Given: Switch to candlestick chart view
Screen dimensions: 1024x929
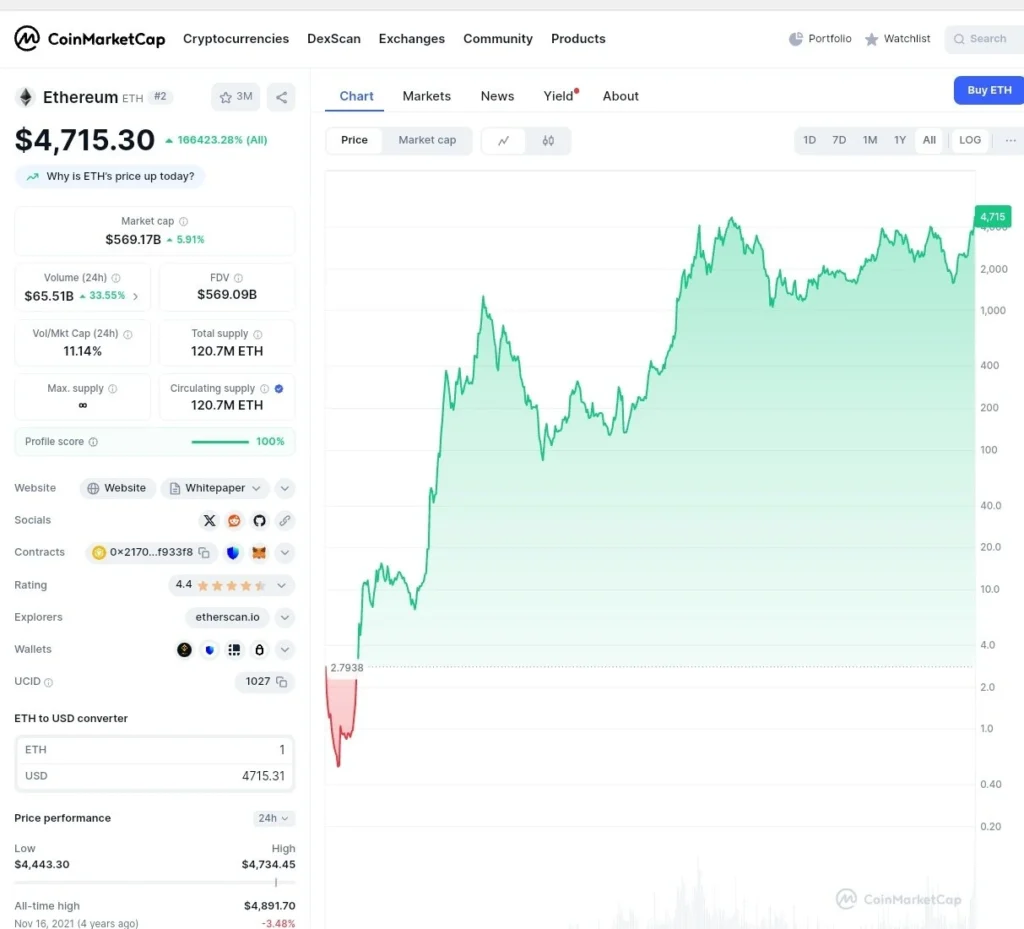Looking at the screenshot, I should [x=549, y=141].
